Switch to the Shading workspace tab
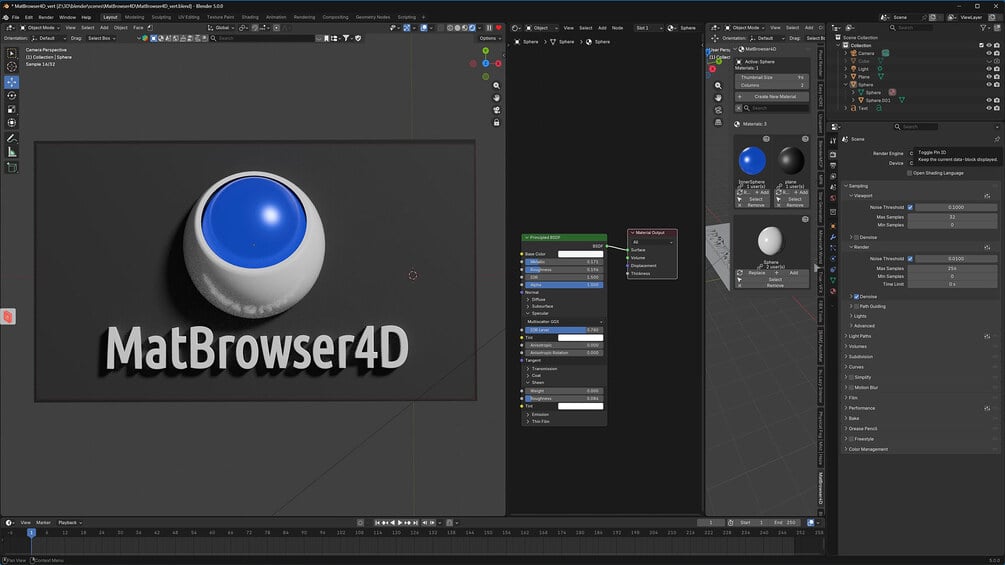 [250, 17]
